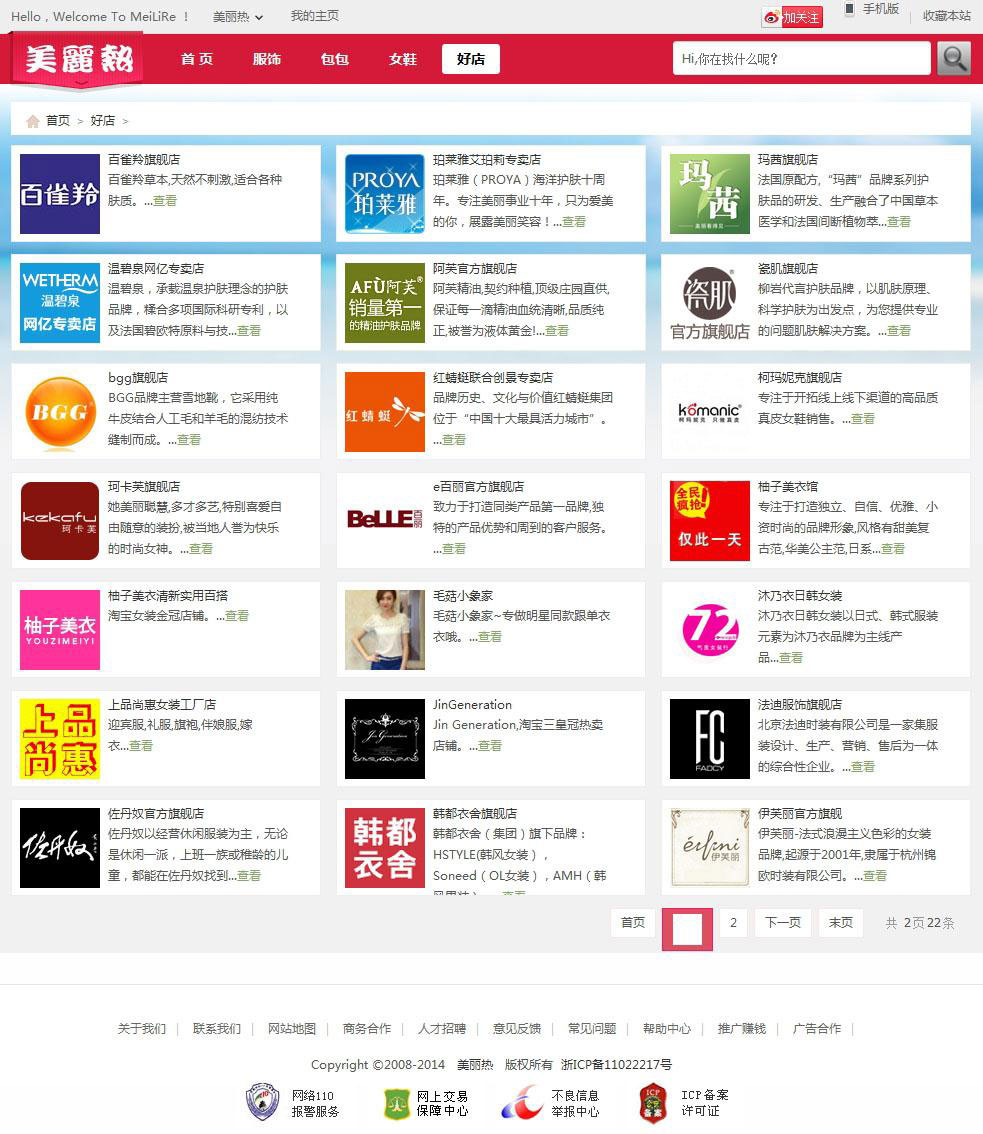
Task: Click the breadcrumb home icon
Action: click(33, 121)
